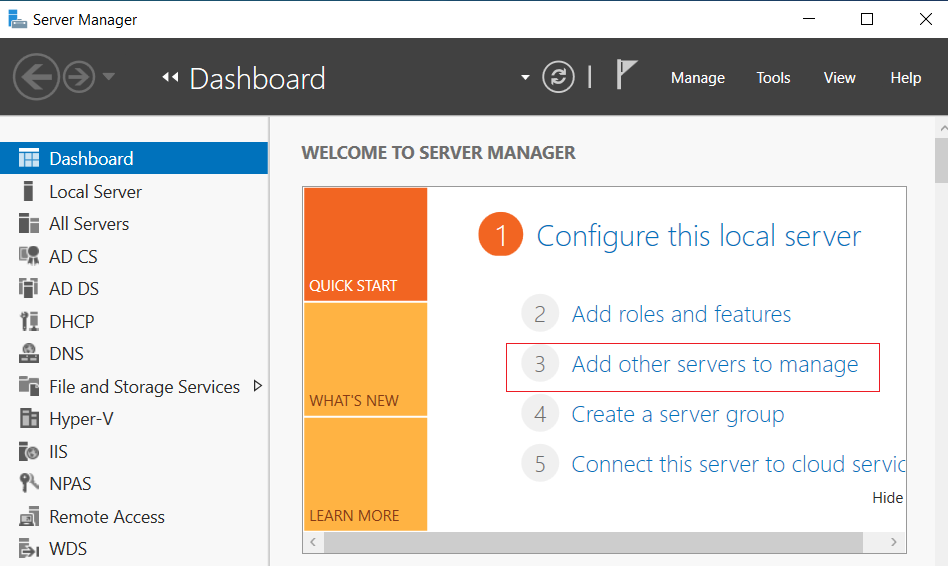Click Add roles and features link
Image resolution: width=948 pixels, height=566 pixels.
[681, 314]
